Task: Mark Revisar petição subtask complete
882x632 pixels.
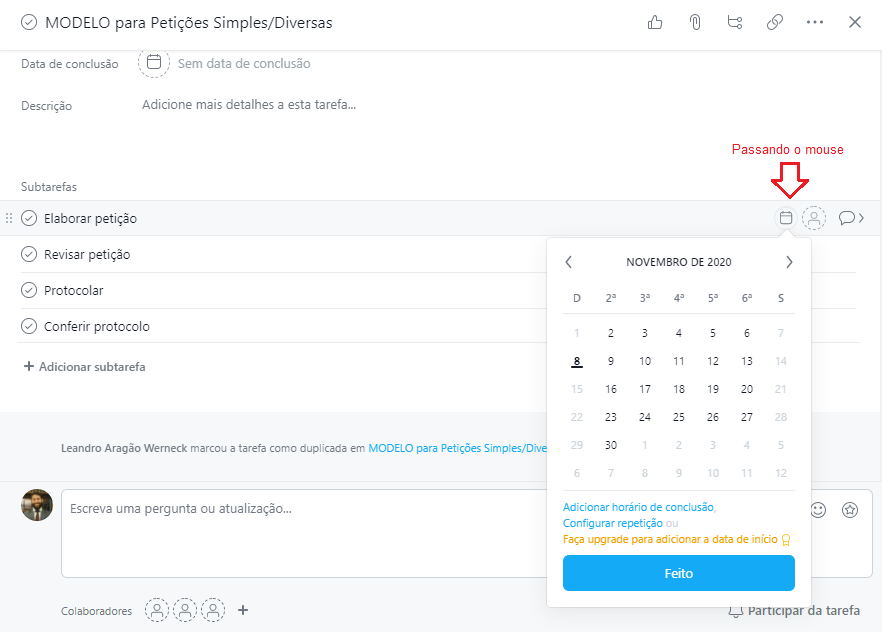Action: (29, 255)
